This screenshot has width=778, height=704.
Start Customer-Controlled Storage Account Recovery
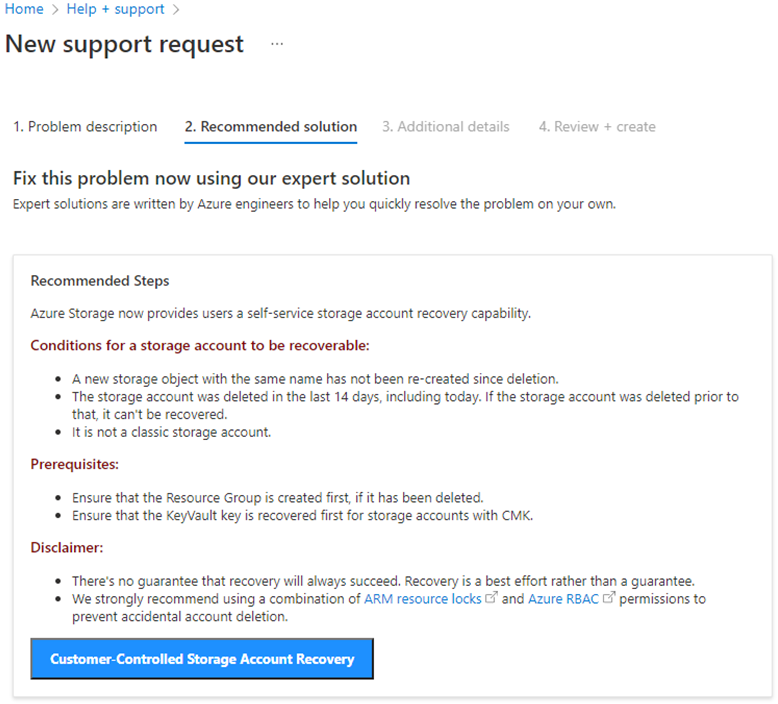[202, 659]
